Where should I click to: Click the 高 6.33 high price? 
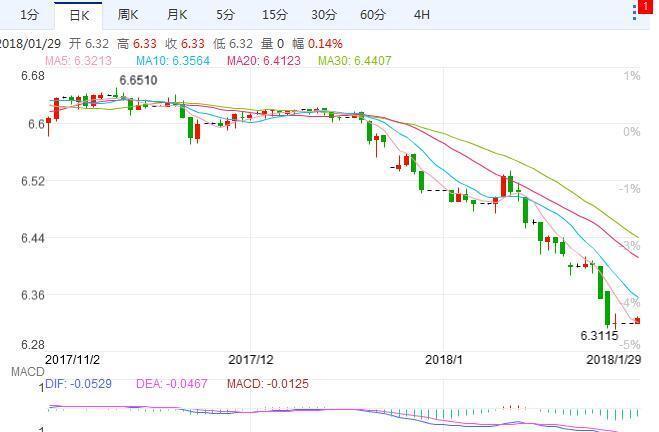(x=137, y=44)
